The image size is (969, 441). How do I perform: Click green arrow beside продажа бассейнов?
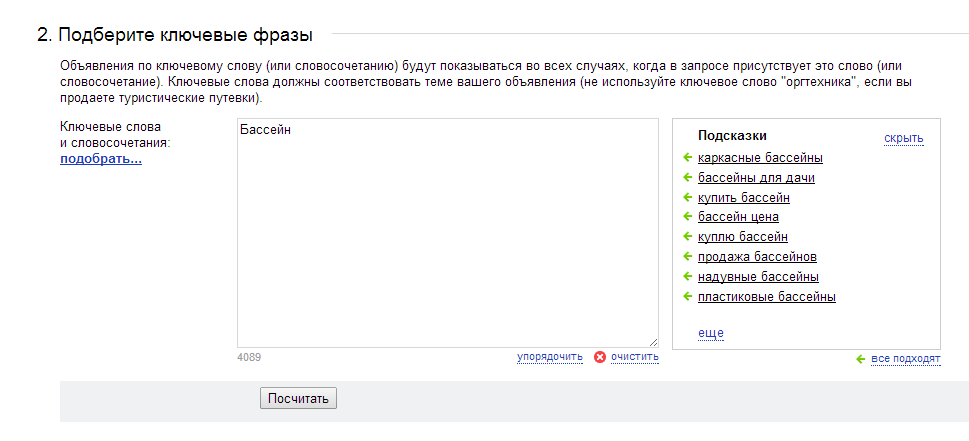[x=687, y=256]
